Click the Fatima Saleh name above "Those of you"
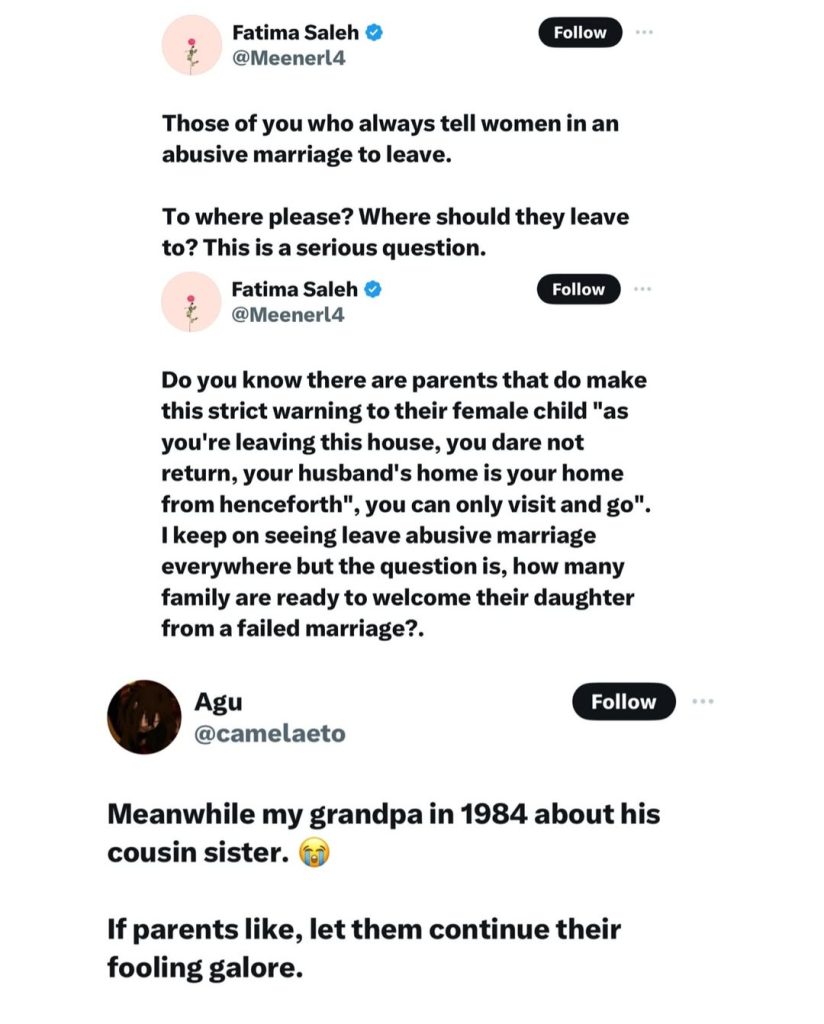 tap(295, 33)
